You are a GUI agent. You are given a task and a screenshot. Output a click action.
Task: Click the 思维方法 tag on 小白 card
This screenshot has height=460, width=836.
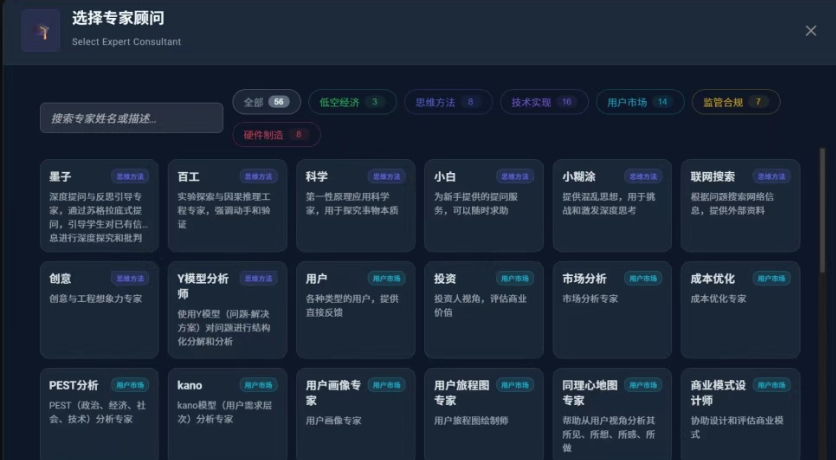(516, 176)
